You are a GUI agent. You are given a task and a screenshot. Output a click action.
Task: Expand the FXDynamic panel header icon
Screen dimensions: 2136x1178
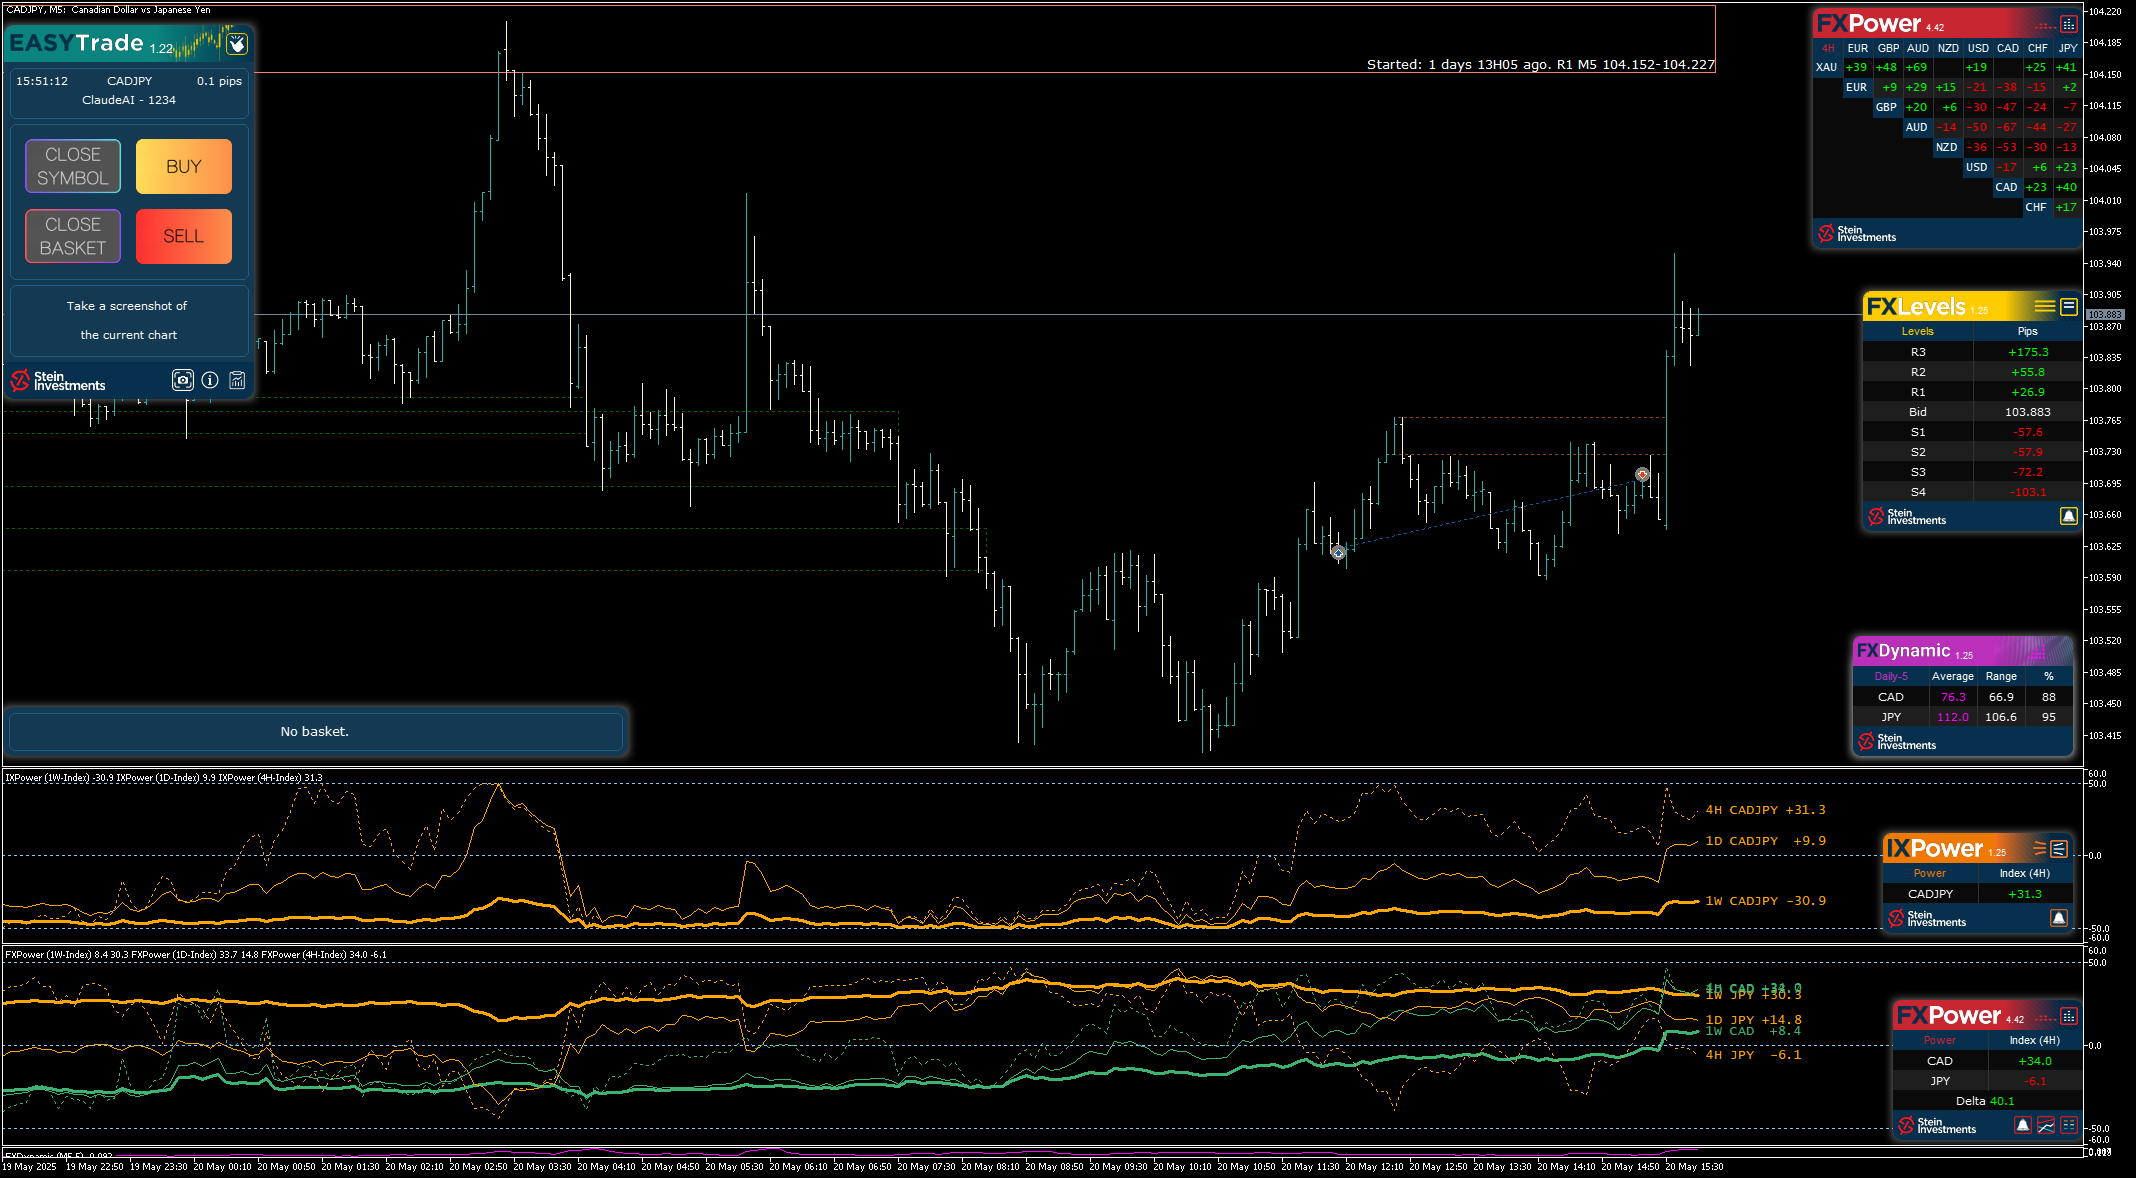coord(2037,652)
